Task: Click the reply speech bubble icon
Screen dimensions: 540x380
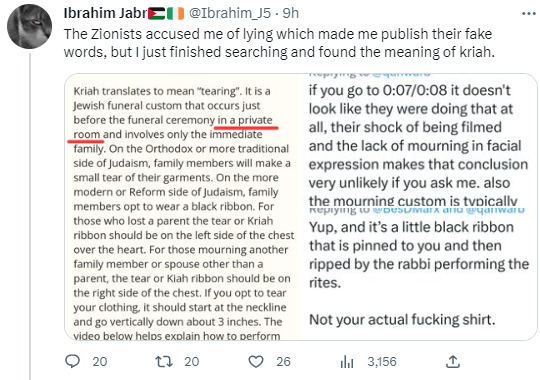Action: point(73,361)
